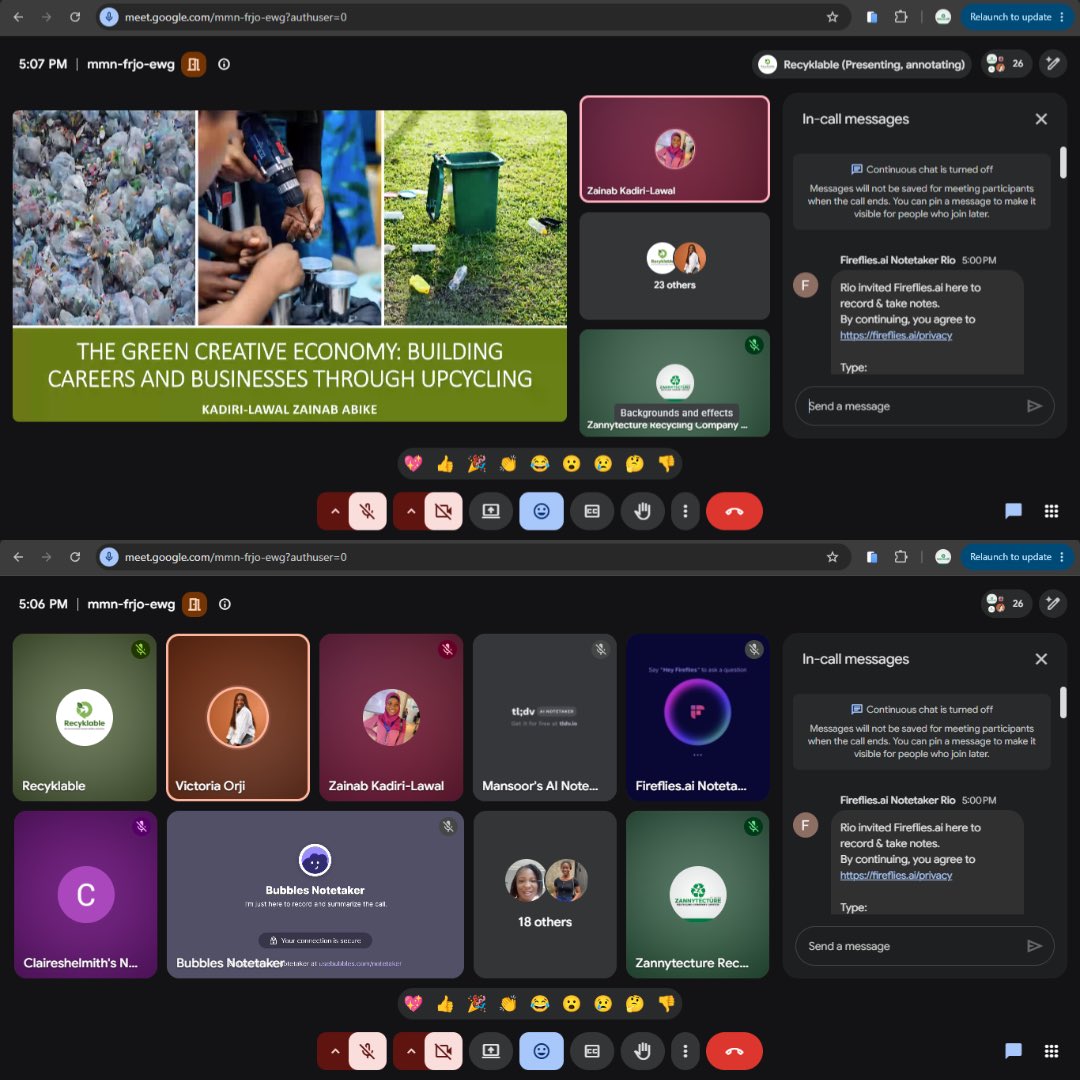Click the meeting details info icon beside the 5:06 PM clock

click(225, 604)
